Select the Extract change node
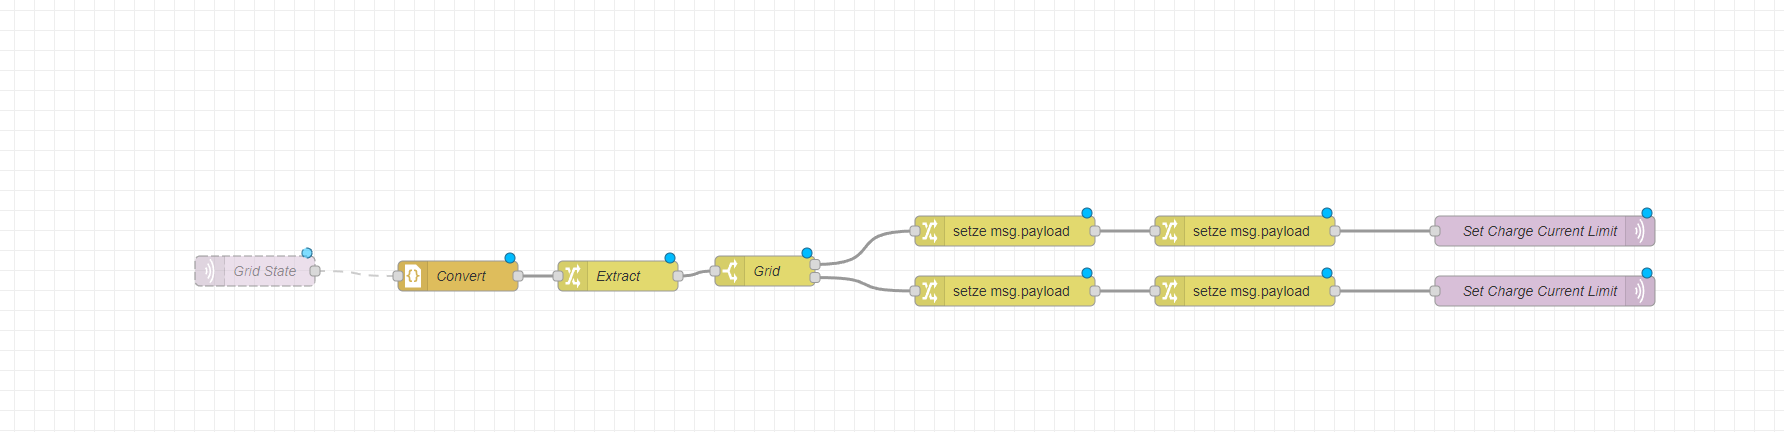 coord(618,276)
